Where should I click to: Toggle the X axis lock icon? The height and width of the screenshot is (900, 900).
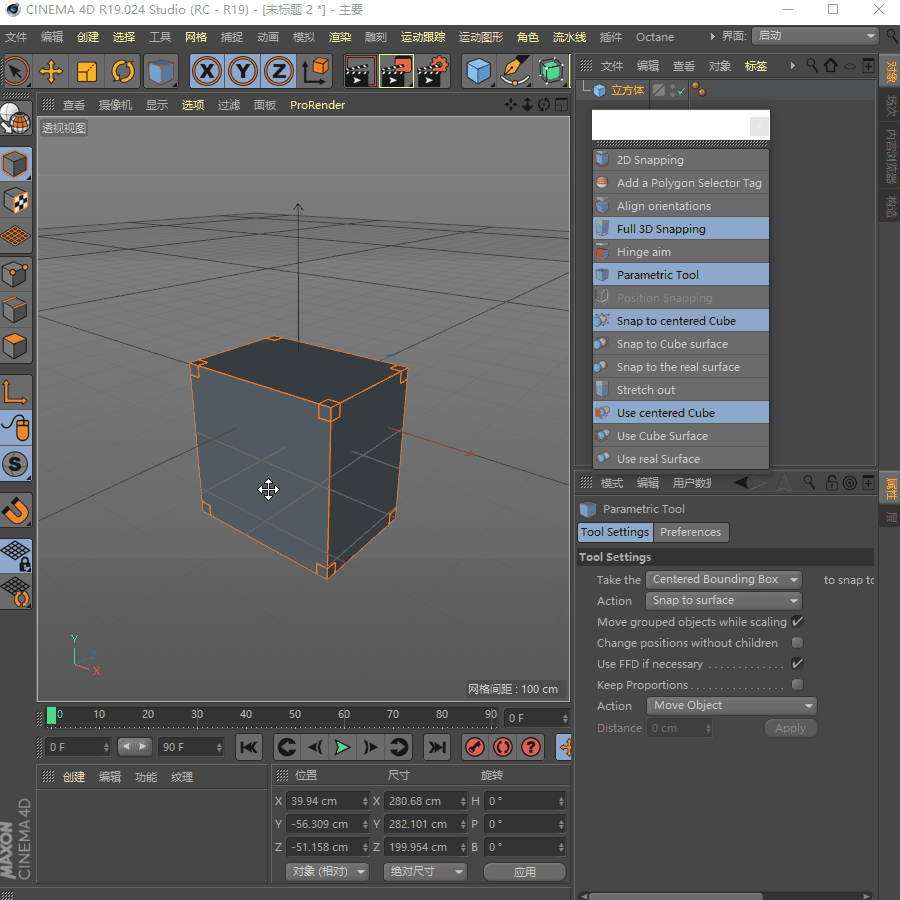pos(207,71)
